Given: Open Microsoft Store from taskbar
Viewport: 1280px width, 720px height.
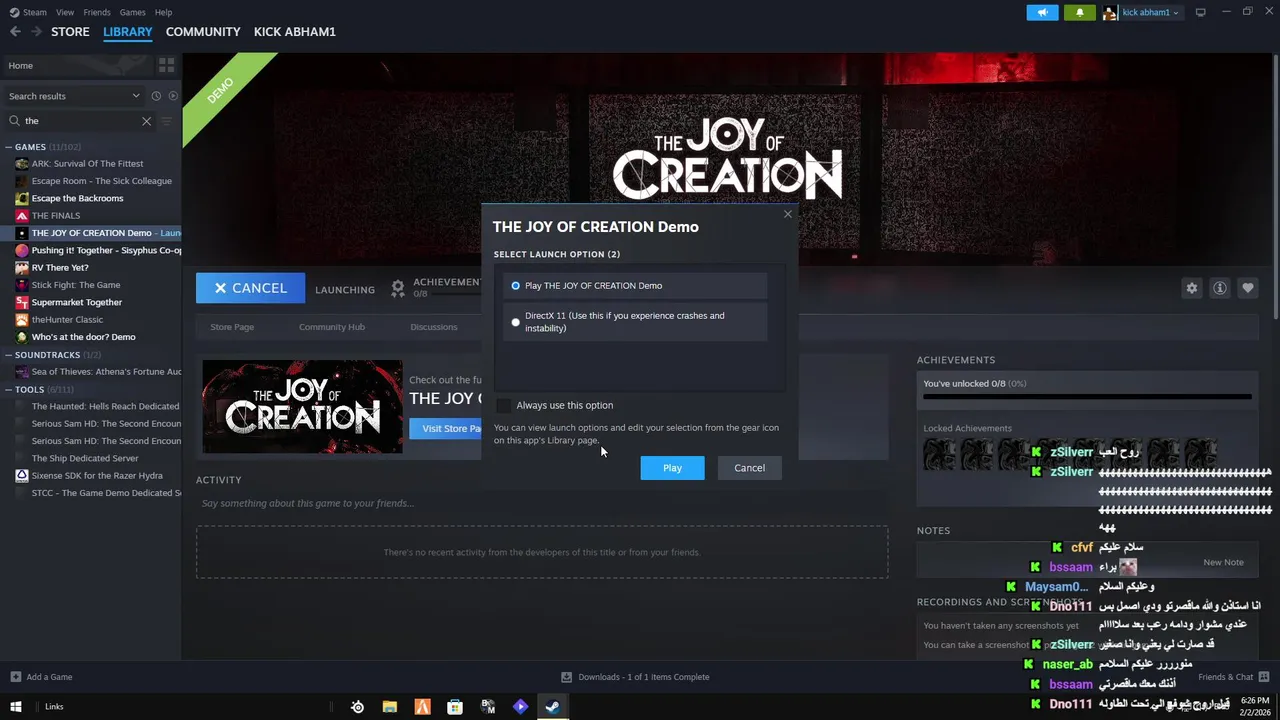Looking at the screenshot, I should pos(455,707).
